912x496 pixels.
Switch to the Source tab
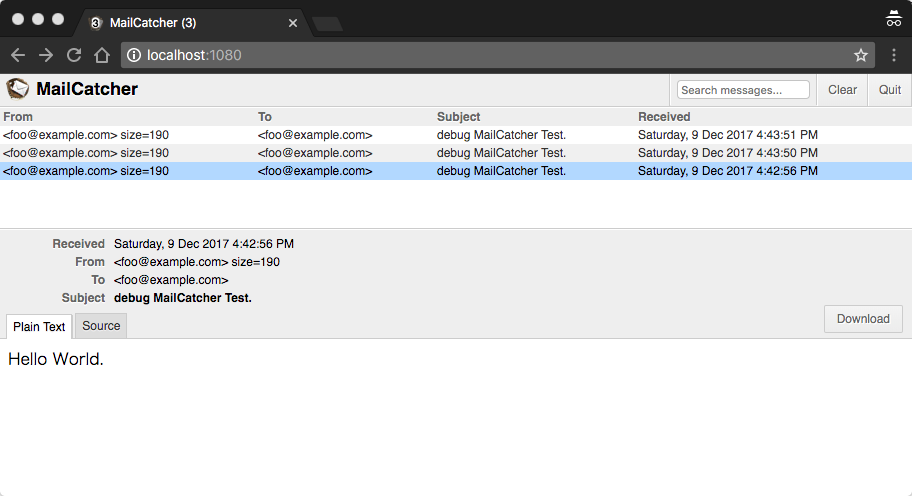click(x=101, y=326)
